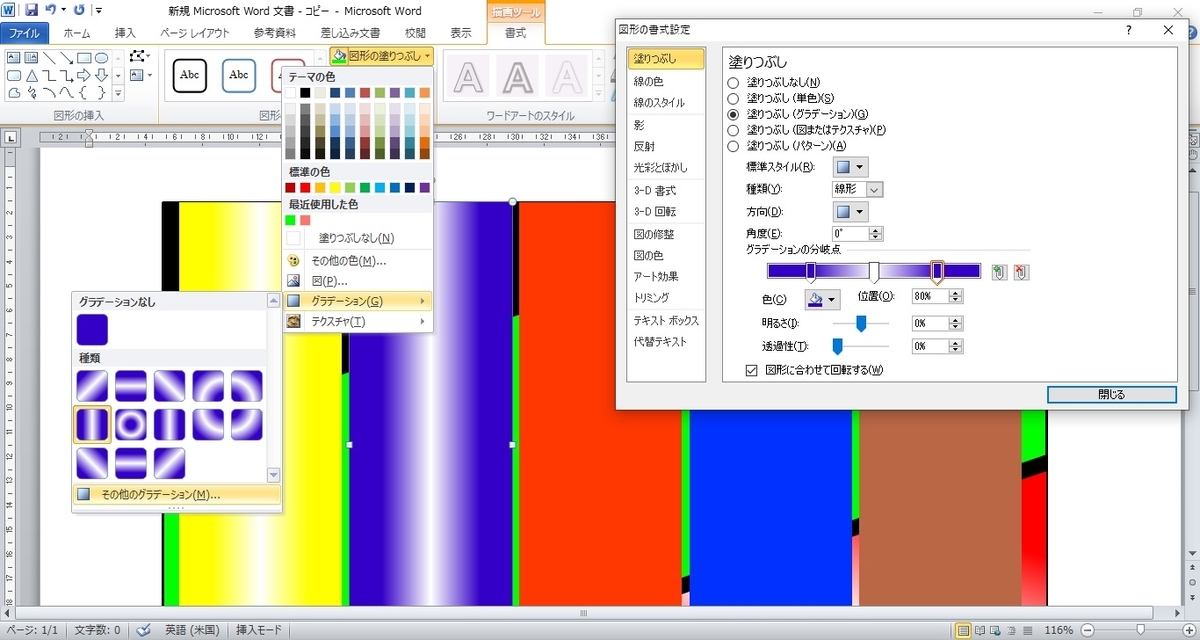Toggle 図形に合わせて回転する(W) checkbox
This screenshot has height=640, width=1200.
752,370
